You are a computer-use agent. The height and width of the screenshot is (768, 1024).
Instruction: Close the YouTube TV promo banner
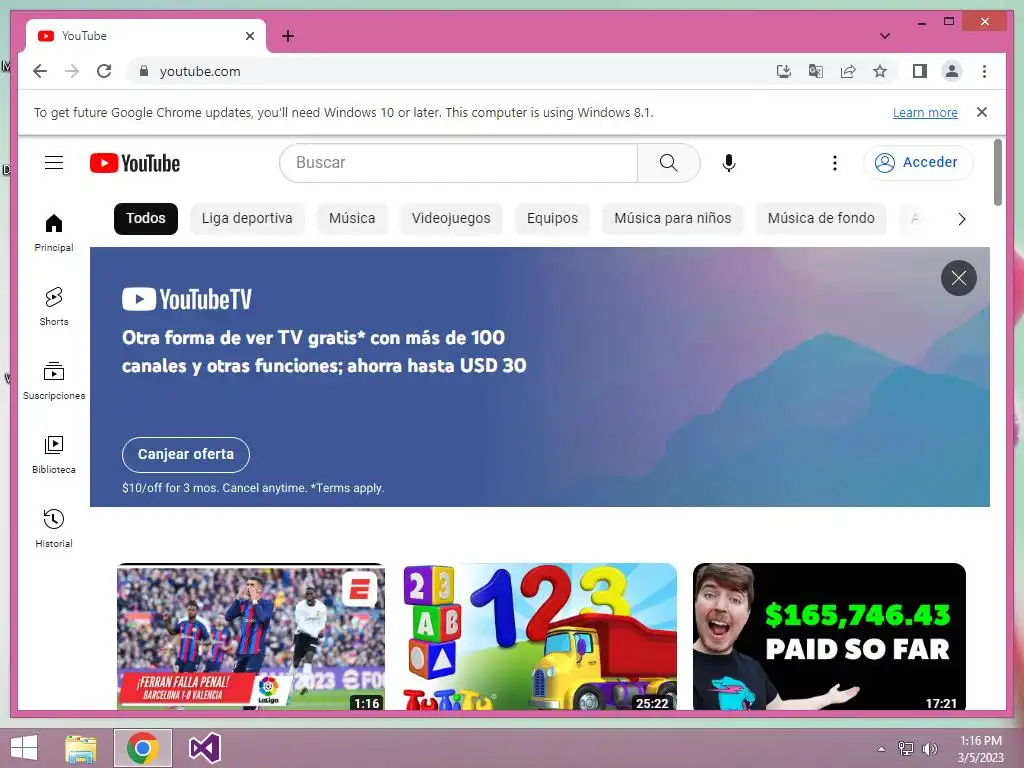[x=959, y=278]
